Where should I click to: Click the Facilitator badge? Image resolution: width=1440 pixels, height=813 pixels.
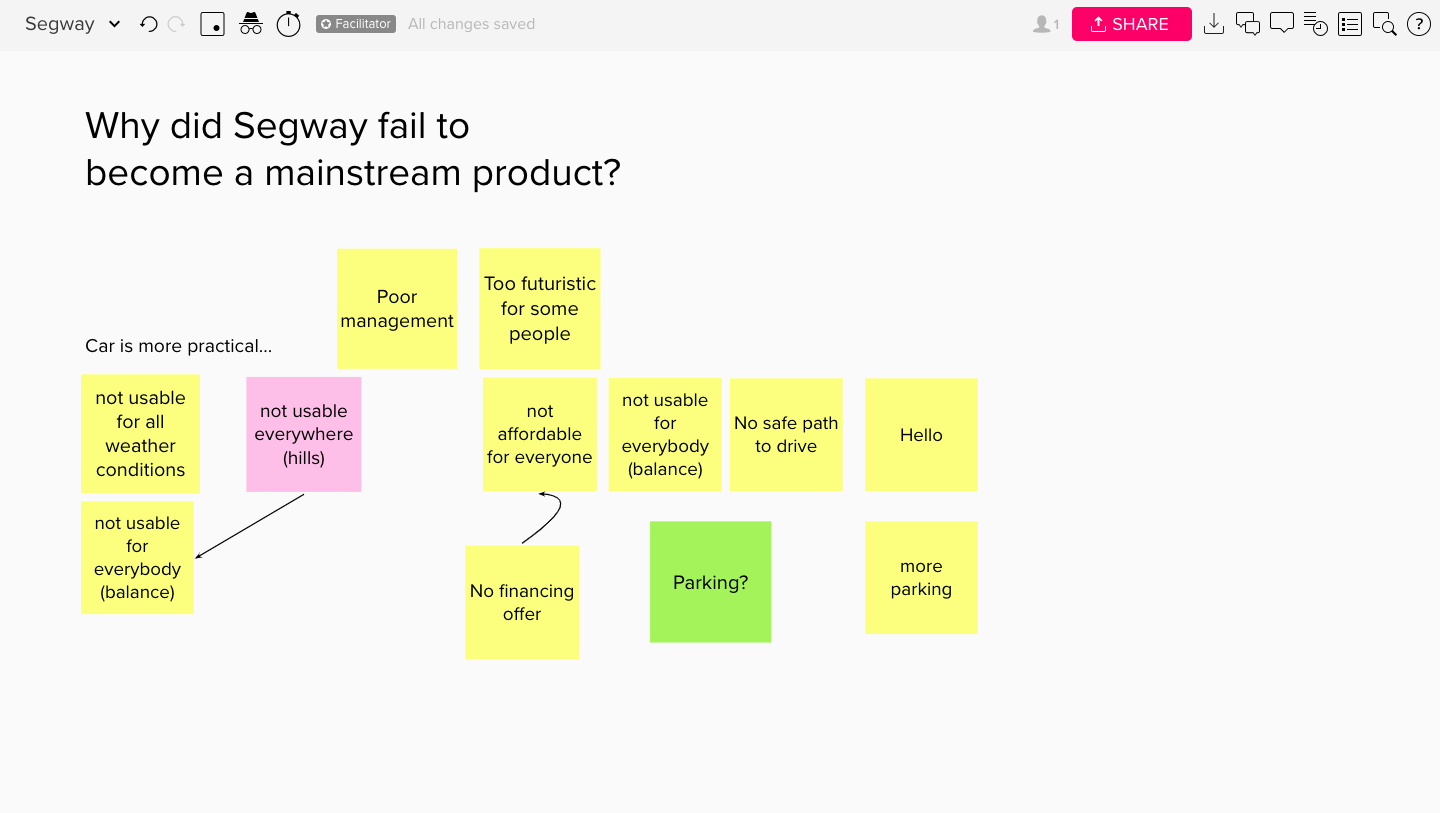356,24
